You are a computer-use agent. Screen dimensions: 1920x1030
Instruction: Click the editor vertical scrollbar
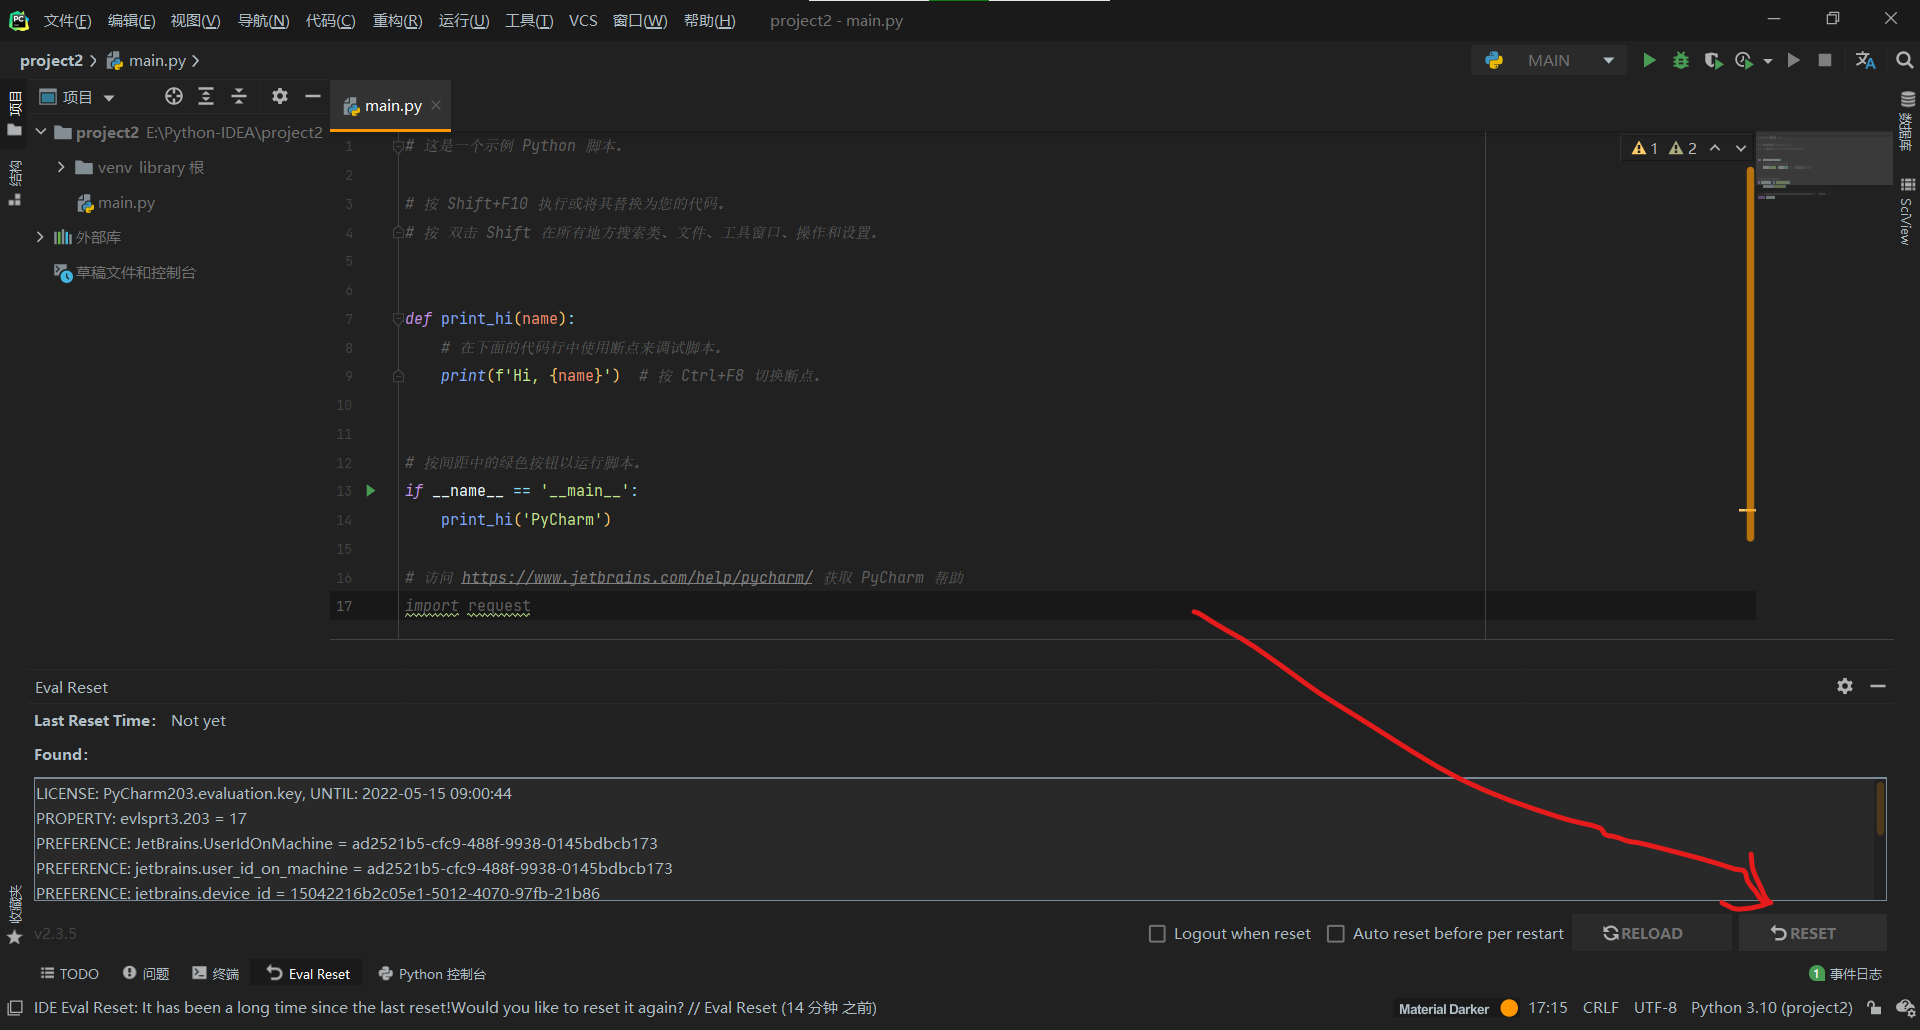click(1750, 355)
